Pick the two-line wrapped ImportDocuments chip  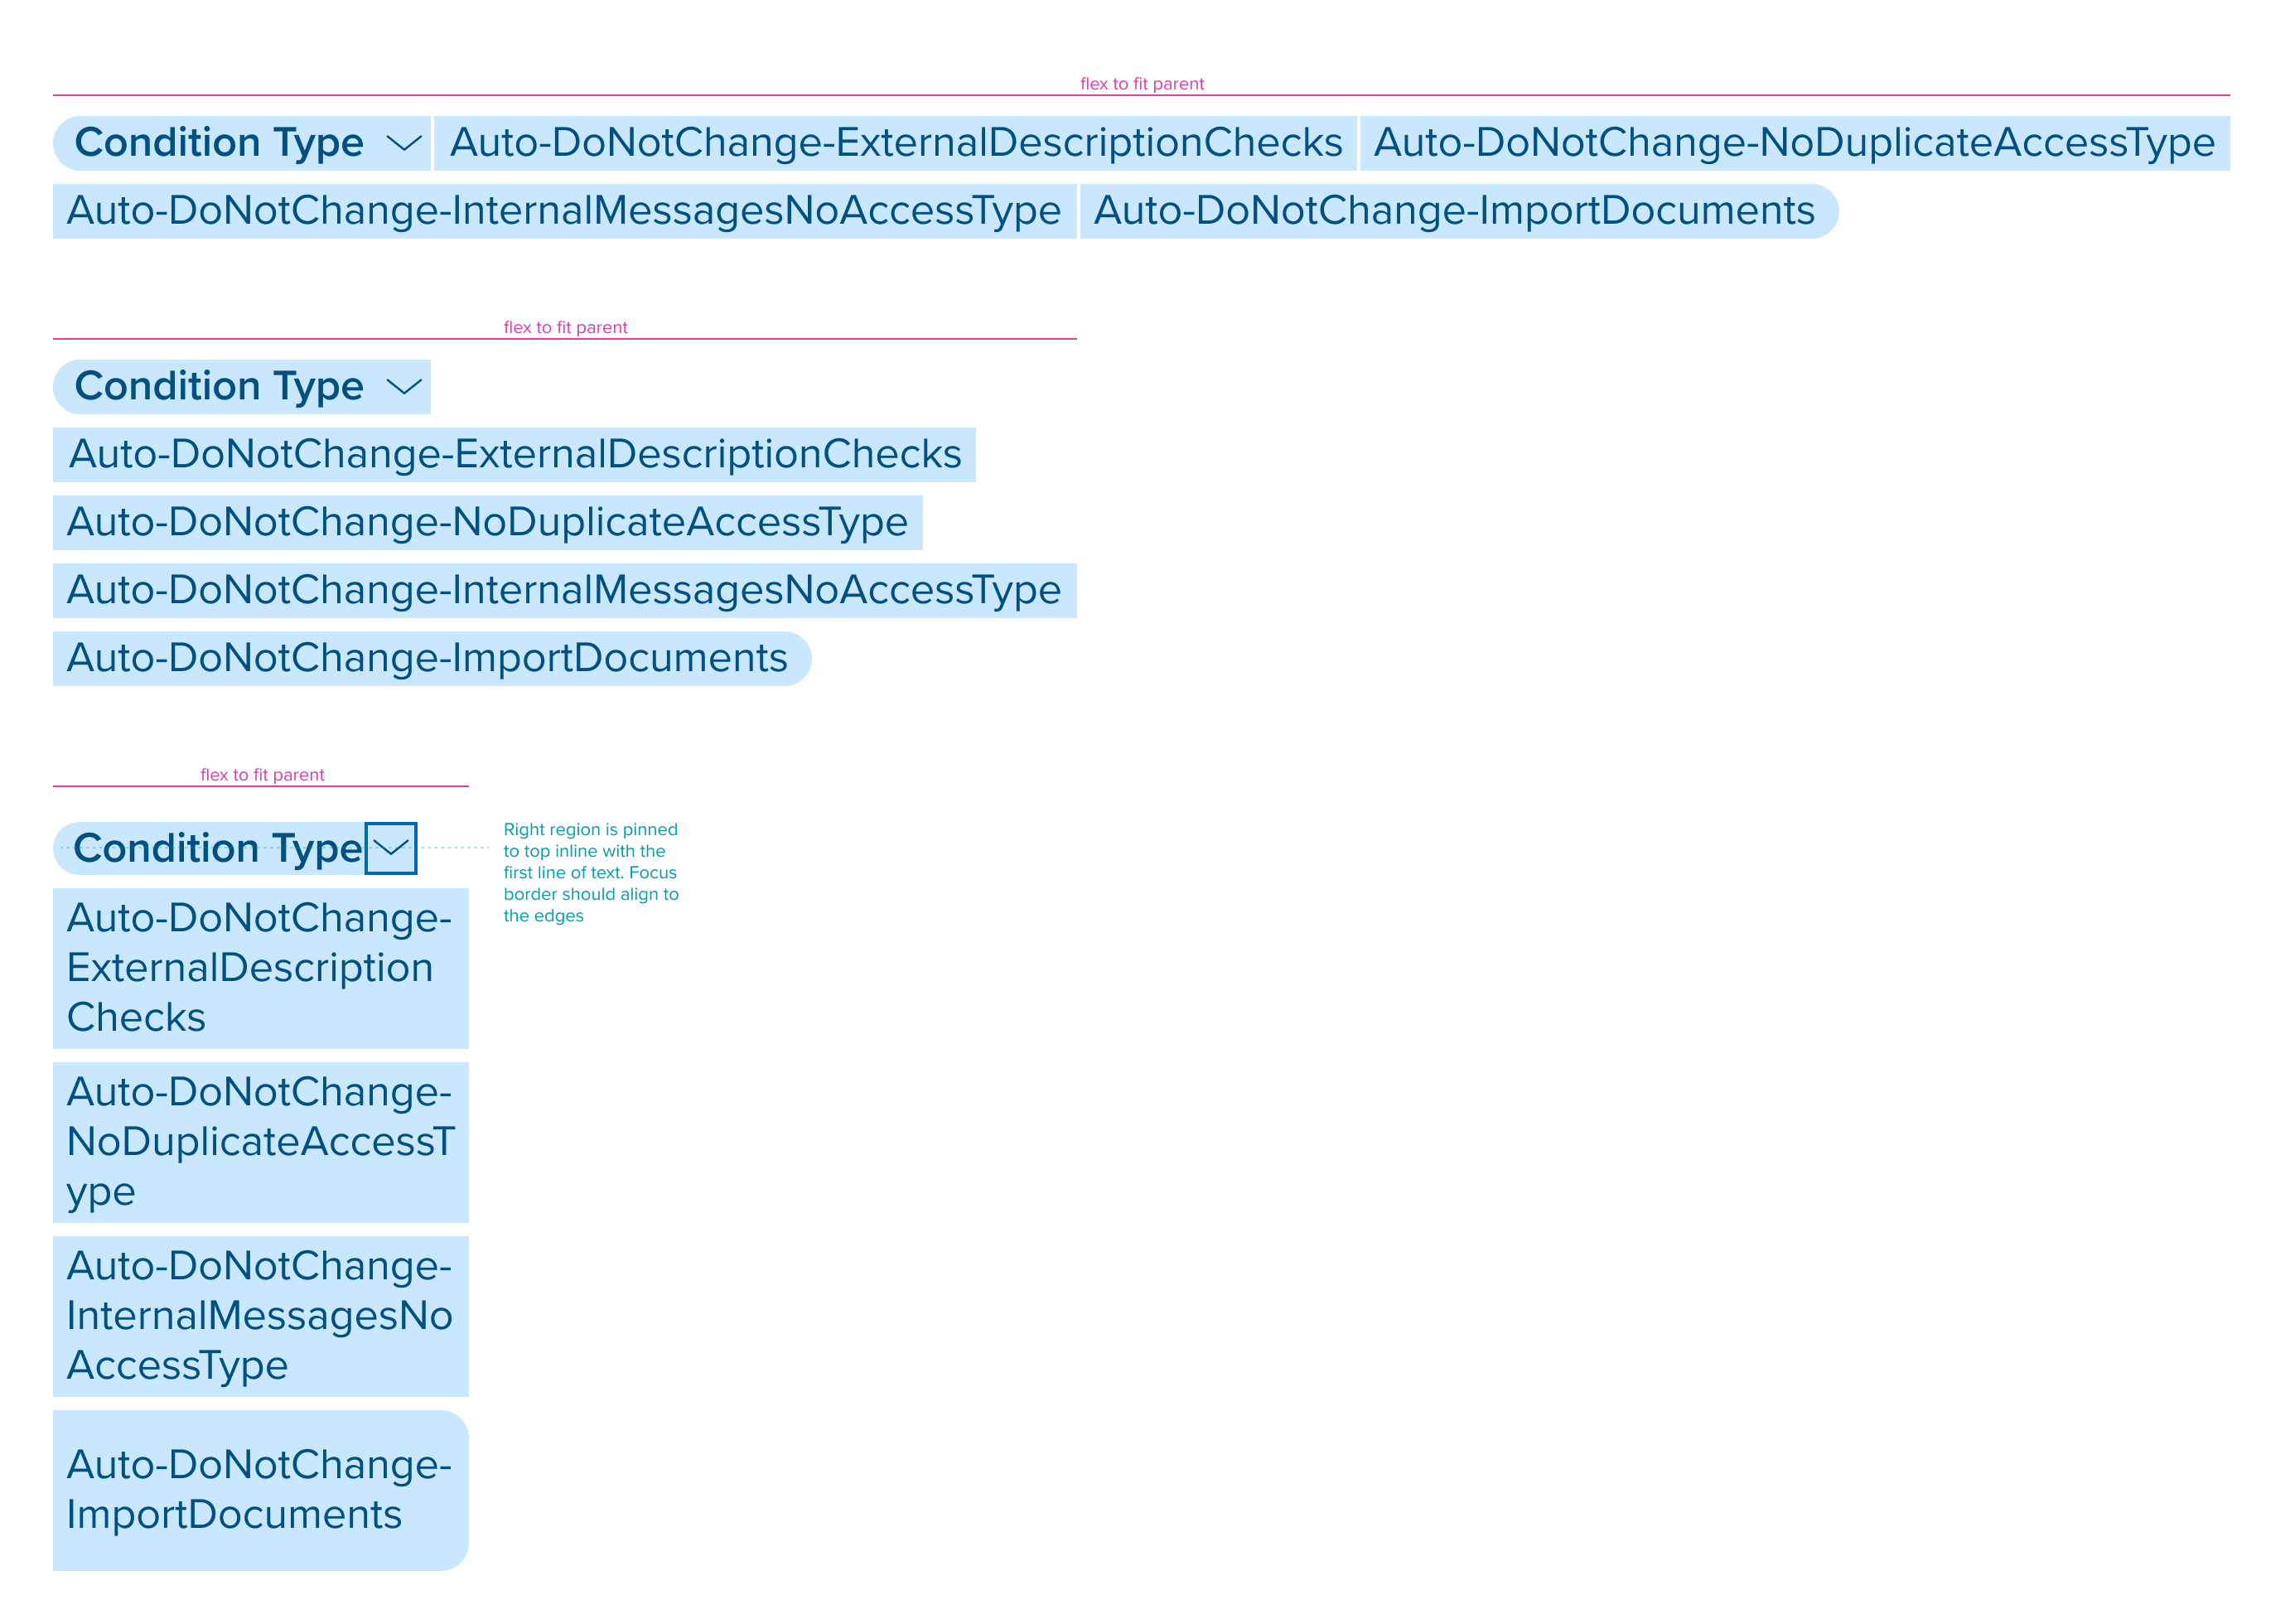pos(260,1490)
